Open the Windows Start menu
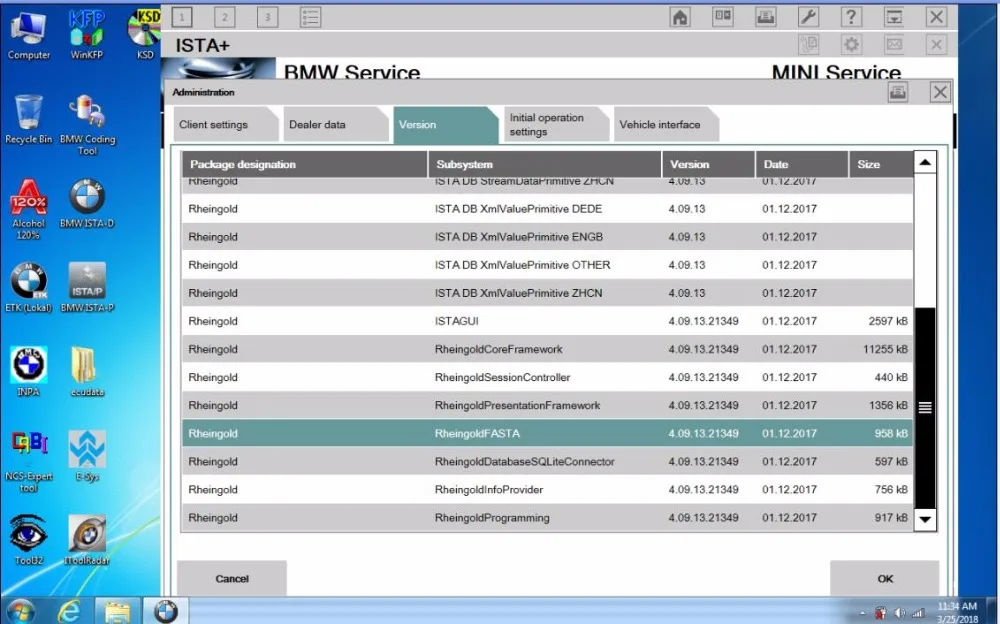Image resolution: width=1000 pixels, height=624 pixels. click(20, 613)
